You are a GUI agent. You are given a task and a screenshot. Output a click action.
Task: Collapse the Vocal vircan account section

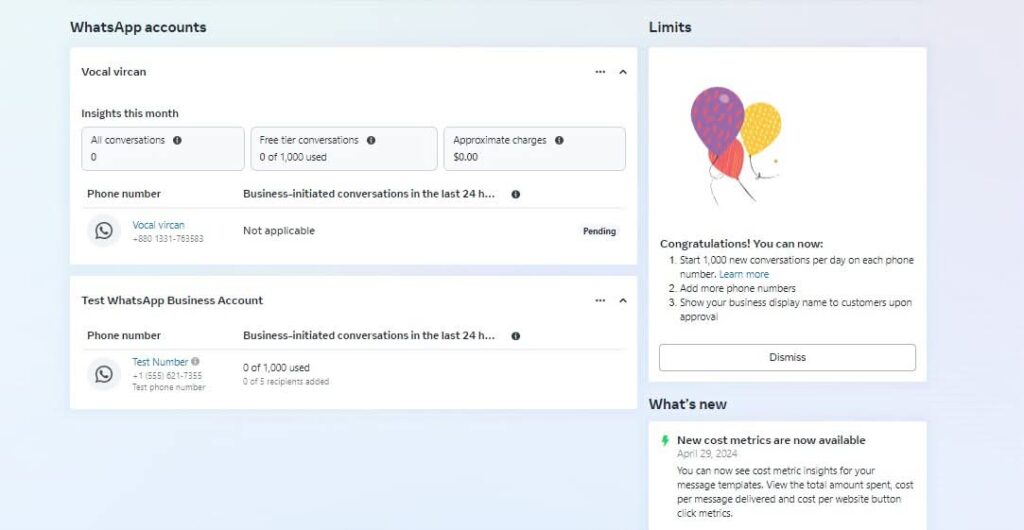622,72
